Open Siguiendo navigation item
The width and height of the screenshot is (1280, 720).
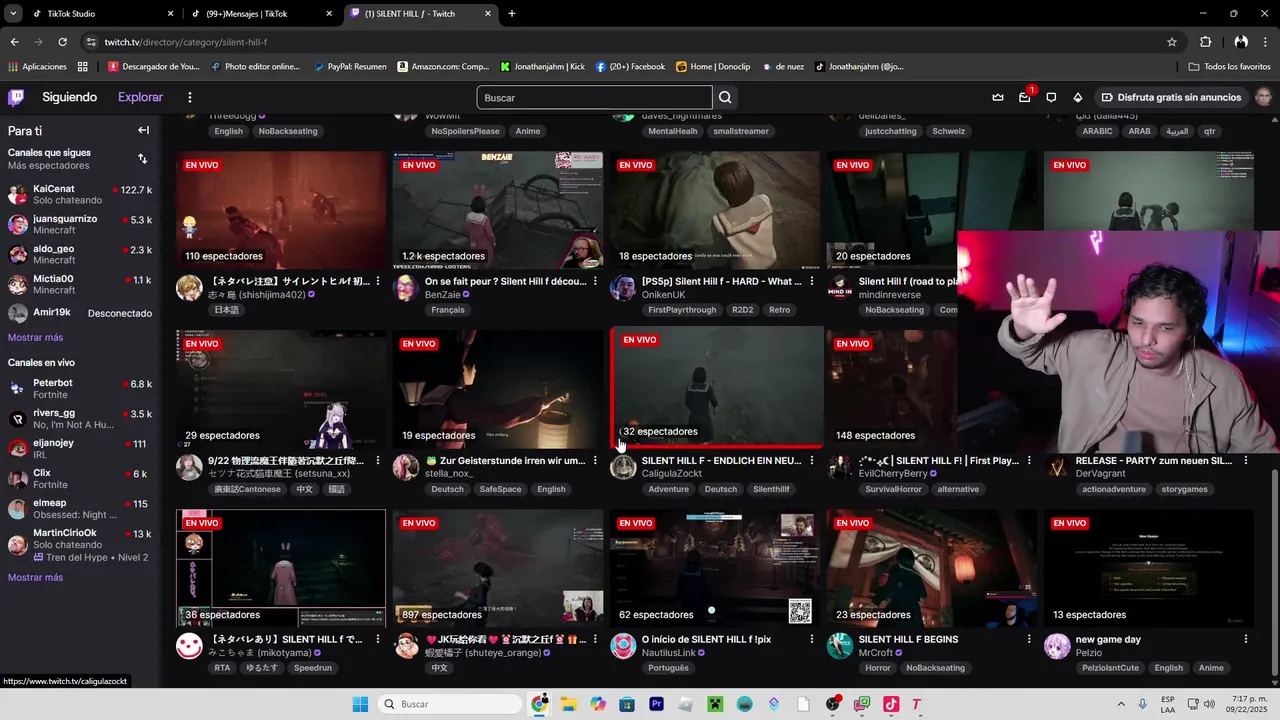click(69, 97)
